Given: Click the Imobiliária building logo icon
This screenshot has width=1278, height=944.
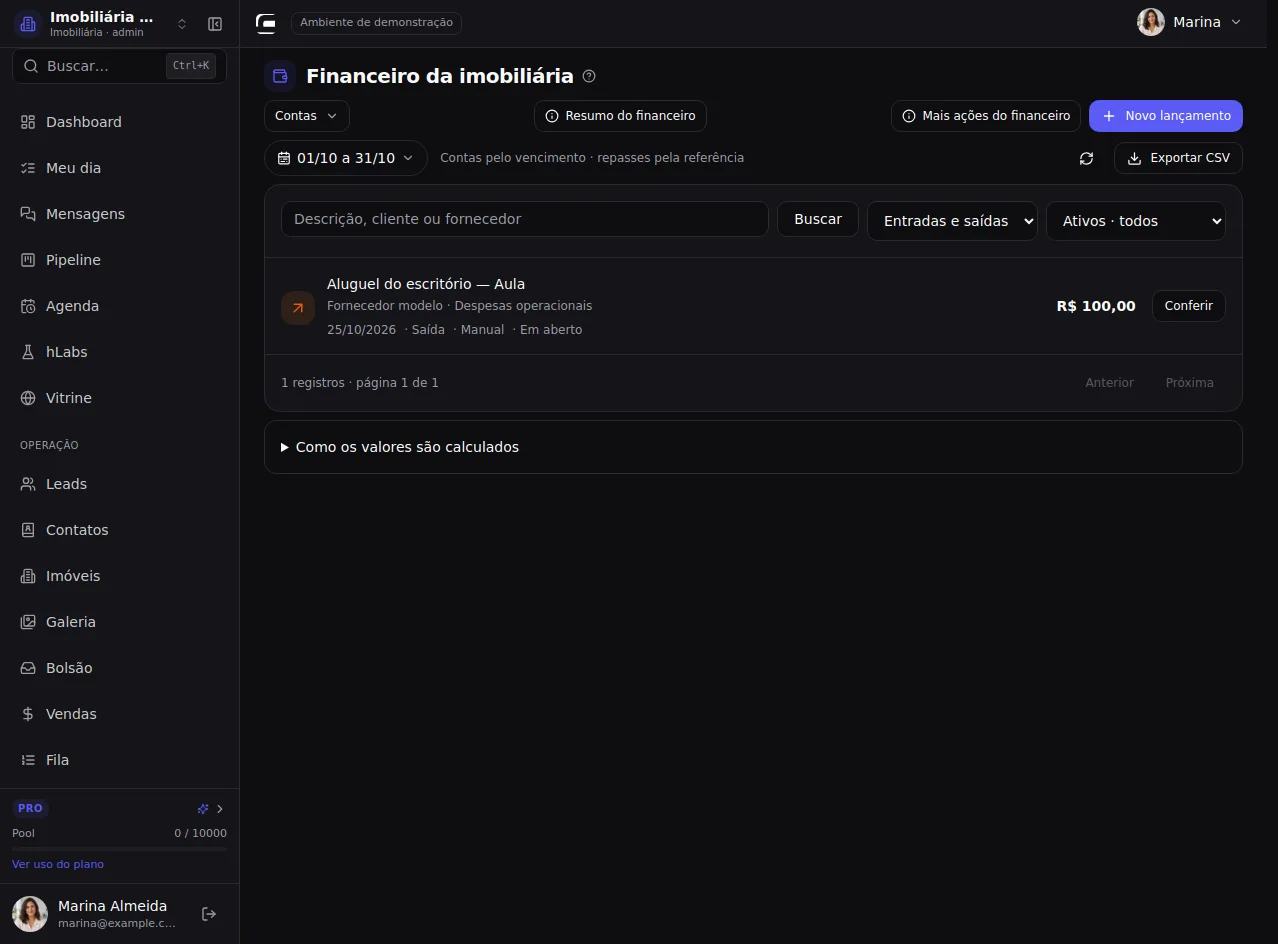Looking at the screenshot, I should click(28, 24).
